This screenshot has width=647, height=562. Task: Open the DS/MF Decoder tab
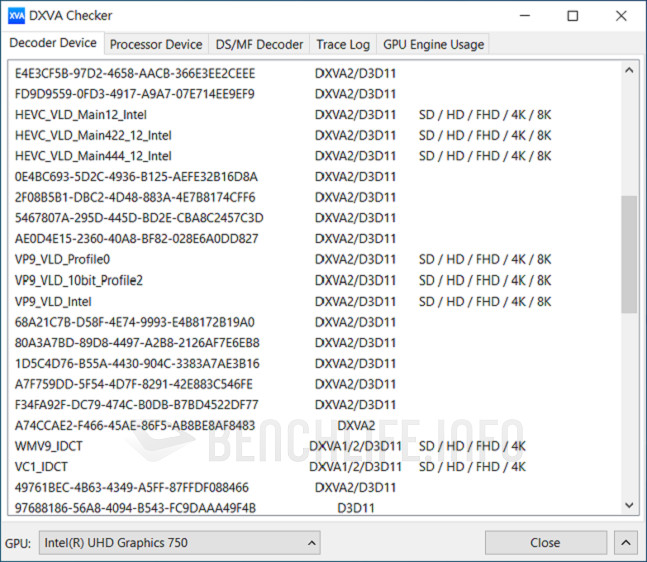click(258, 44)
